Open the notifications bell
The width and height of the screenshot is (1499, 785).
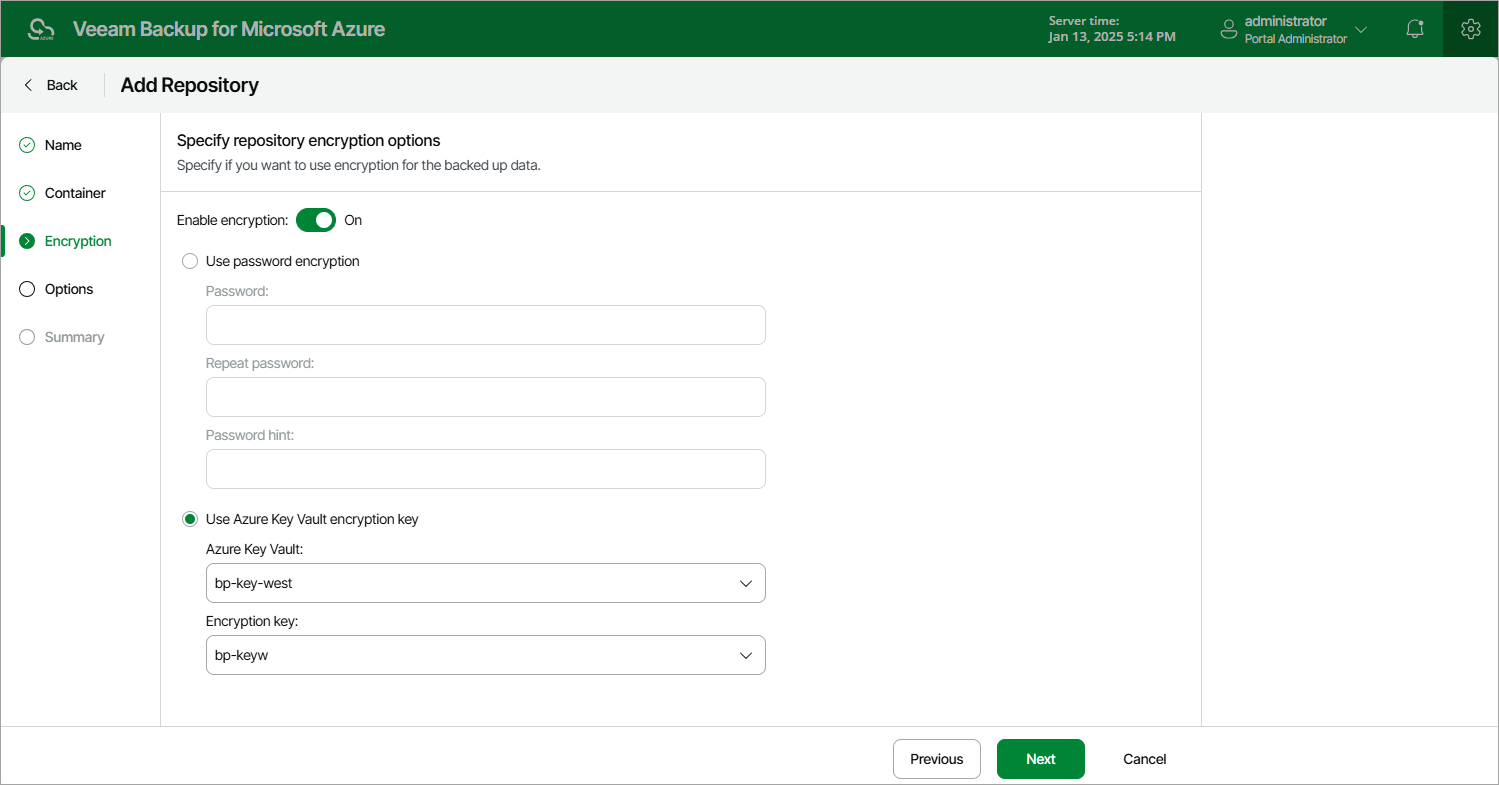[x=1414, y=28]
